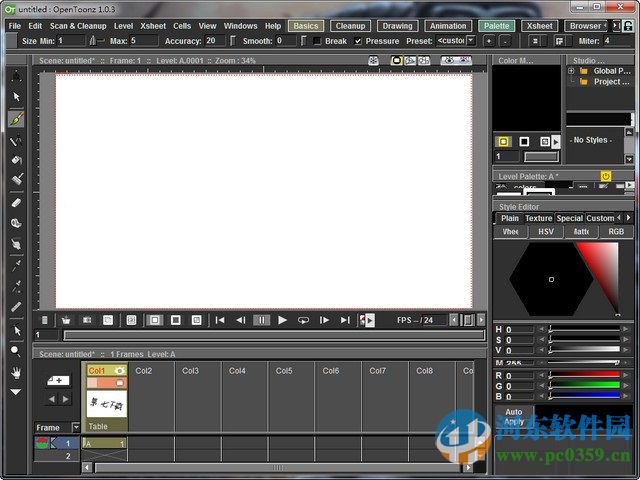The image size is (640, 480).
Task: Open the Texture tab in Style Editor
Action: coord(538,218)
